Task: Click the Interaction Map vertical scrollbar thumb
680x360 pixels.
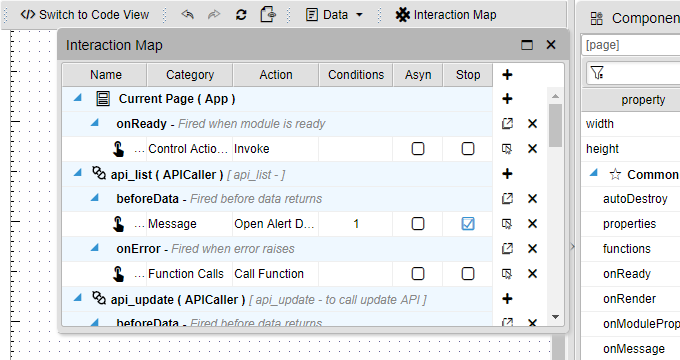Action: (555, 125)
